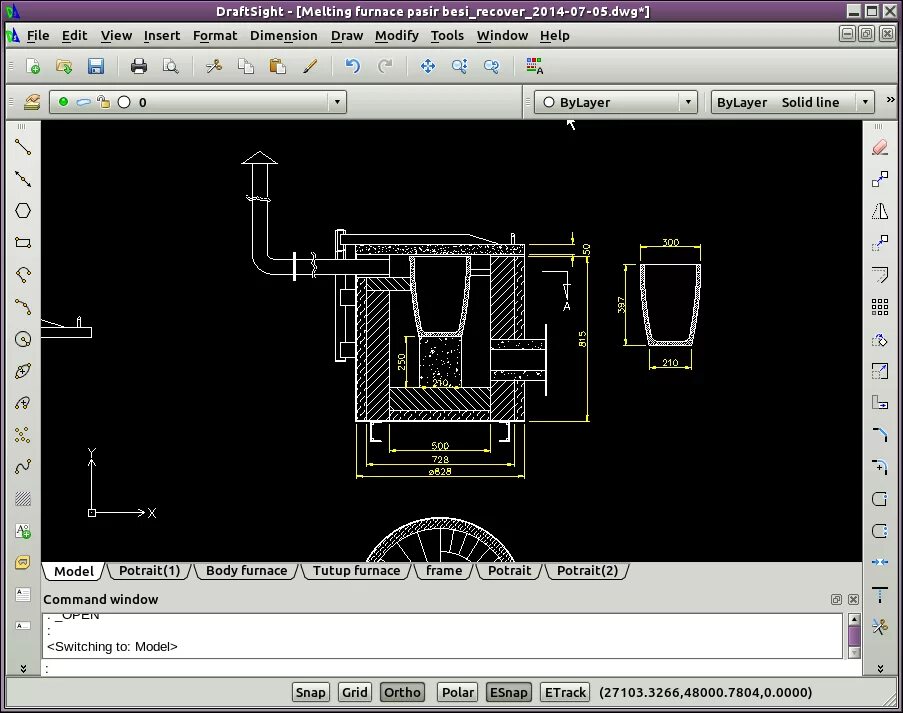Screen dimensions: 903x713
Task: Open the Modify menu
Action: coord(397,36)
